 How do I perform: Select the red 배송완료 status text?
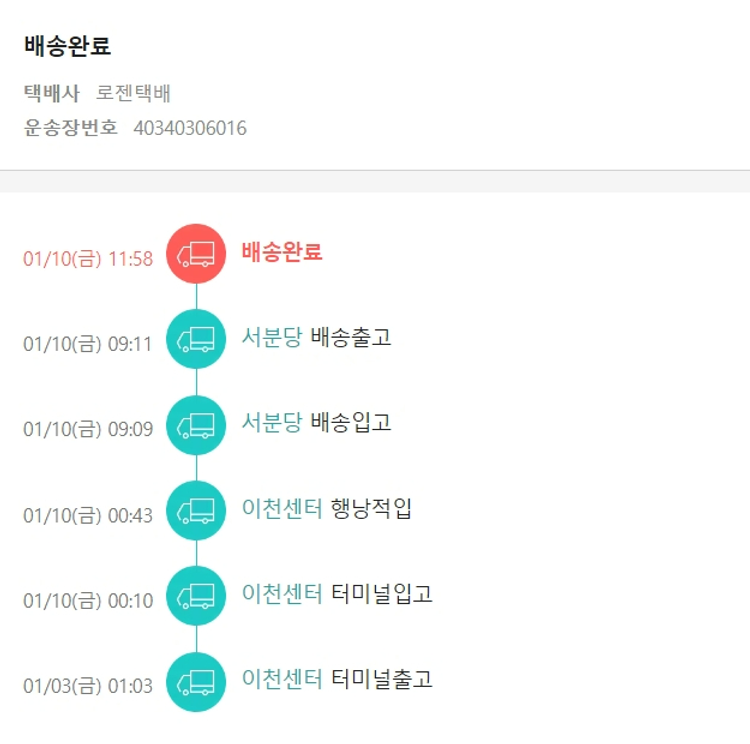pos(282,252)
